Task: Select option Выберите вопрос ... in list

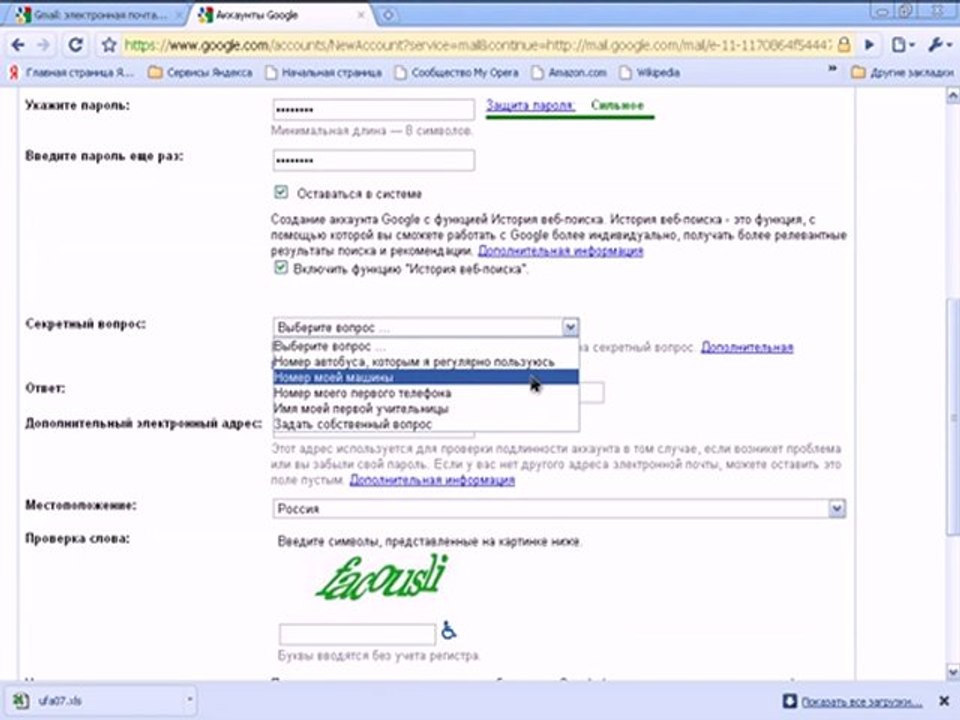Action: [x=426, y=346]
